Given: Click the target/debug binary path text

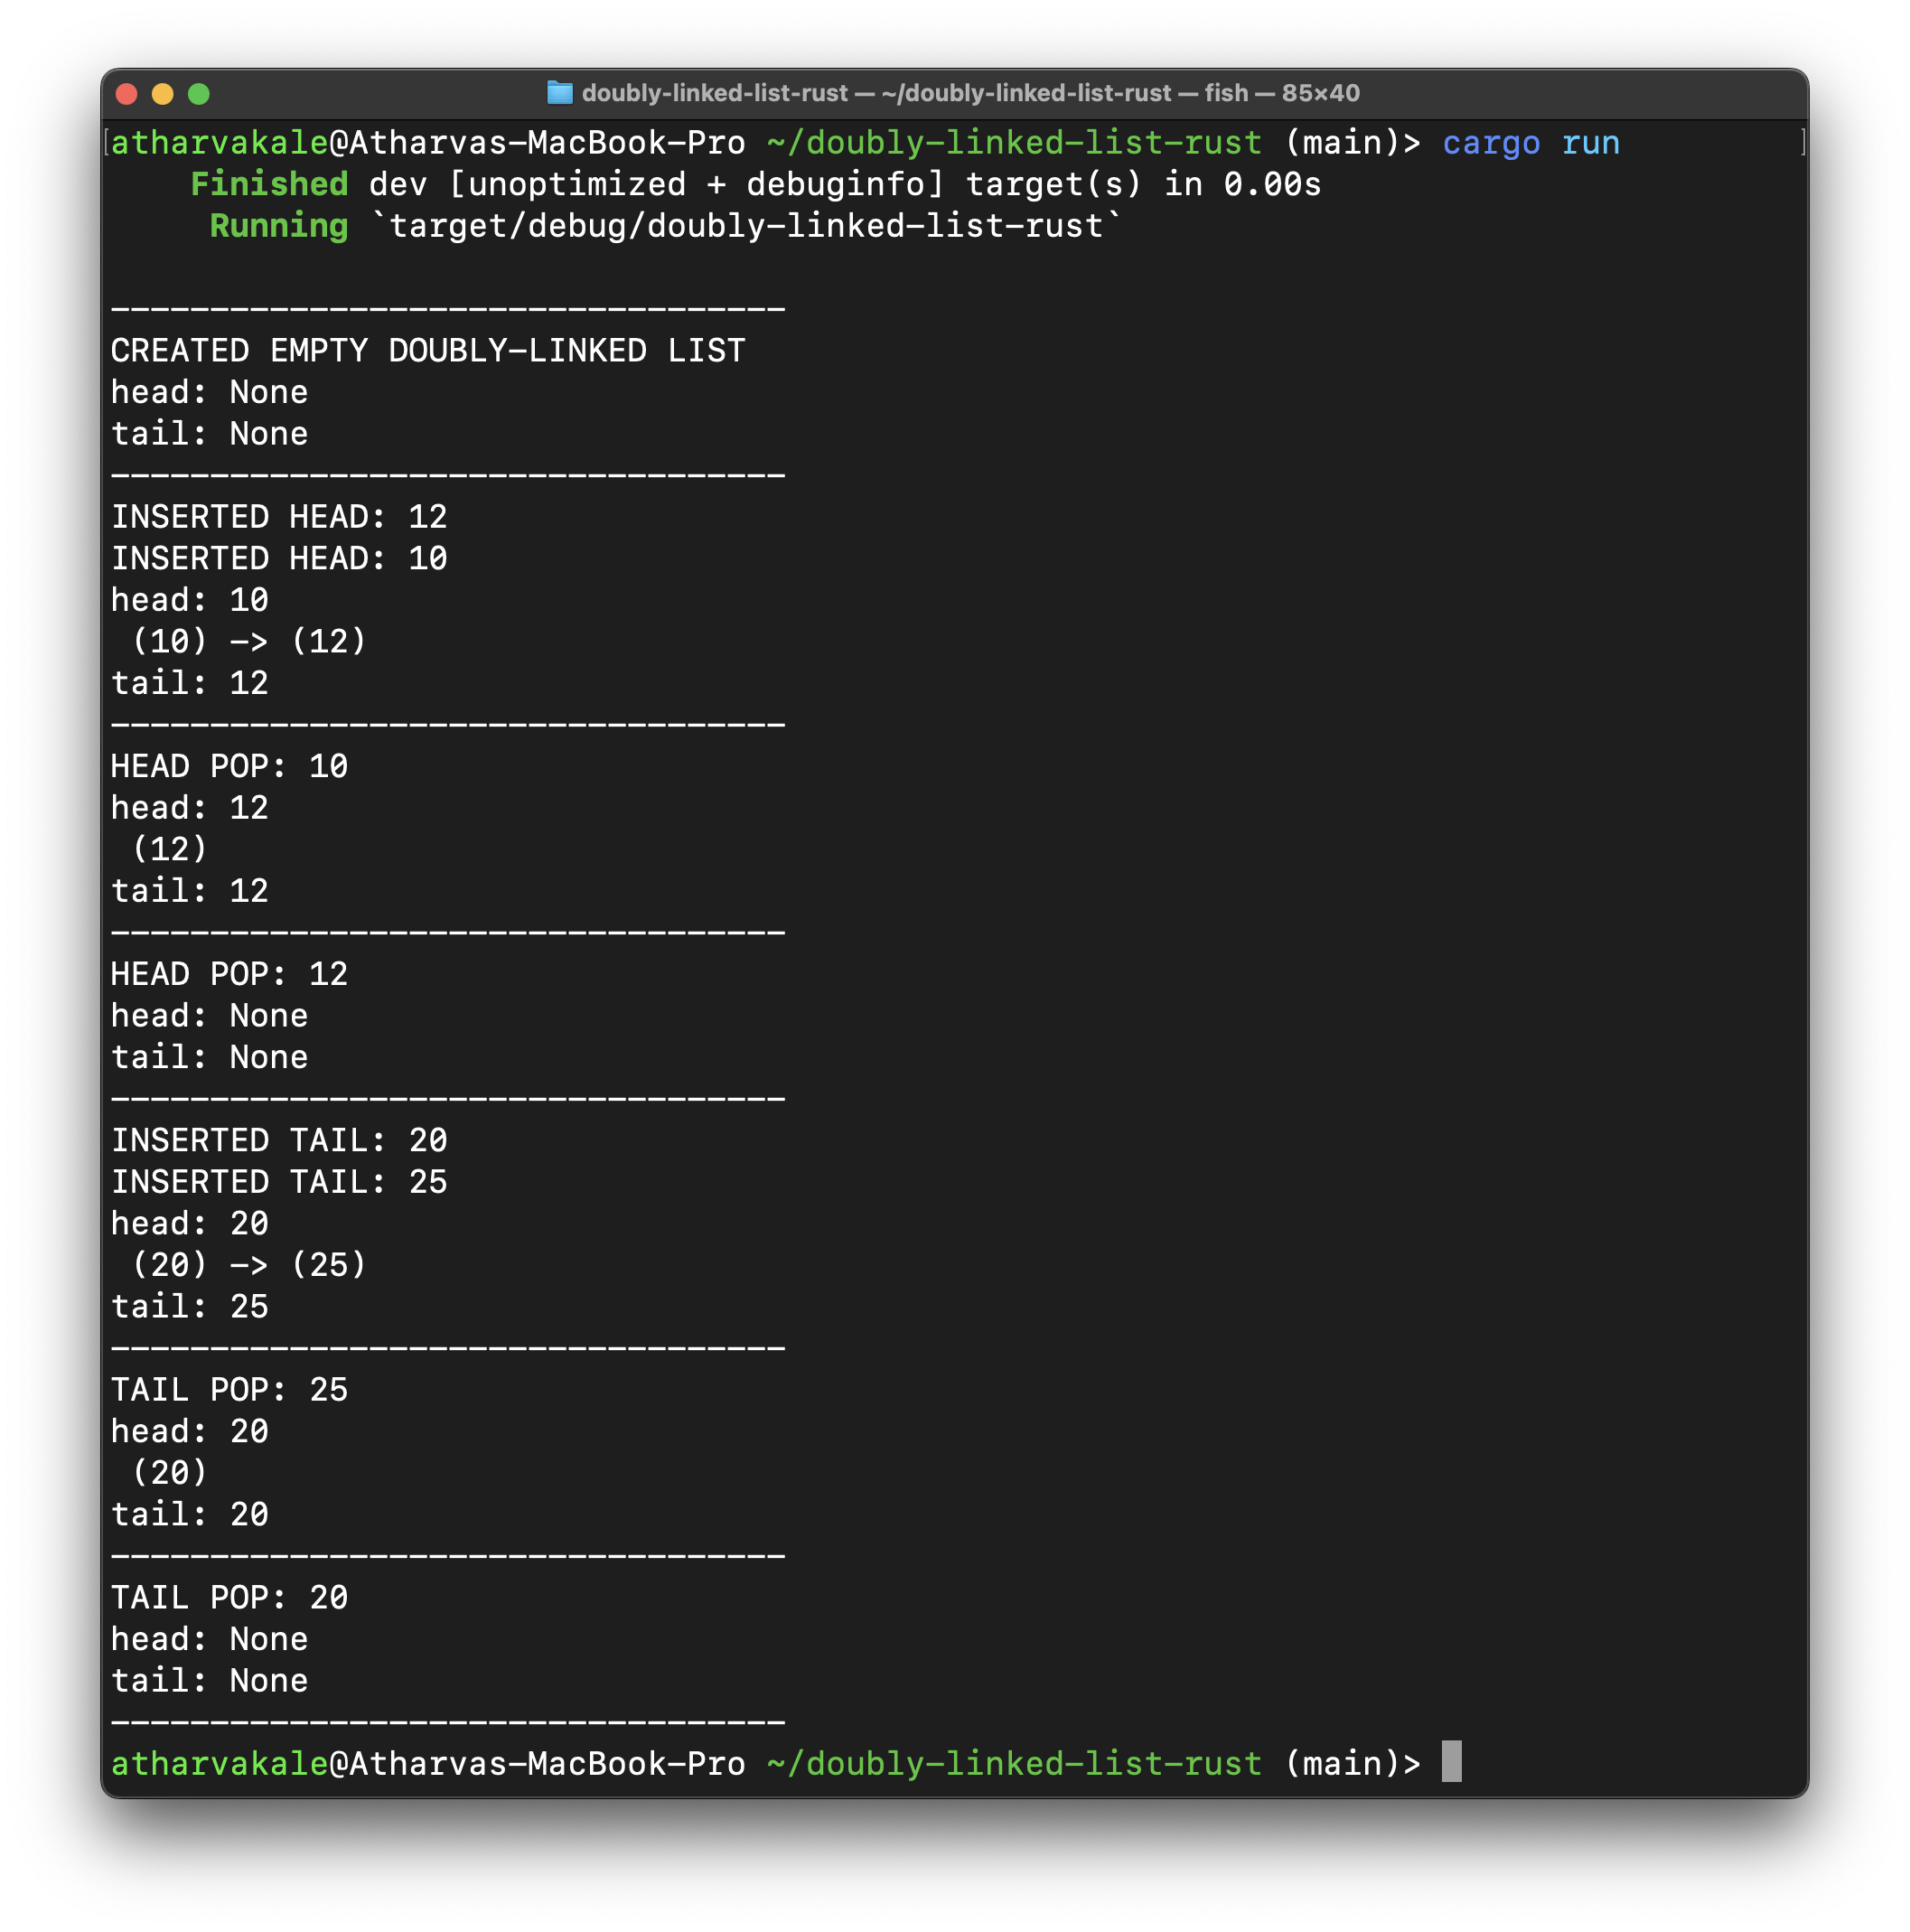Looking at the screenshot, I should [746, 226].
